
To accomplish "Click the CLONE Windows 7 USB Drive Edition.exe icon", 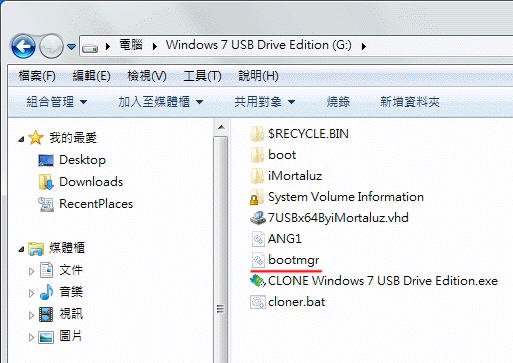I will [x=258, y=281].
